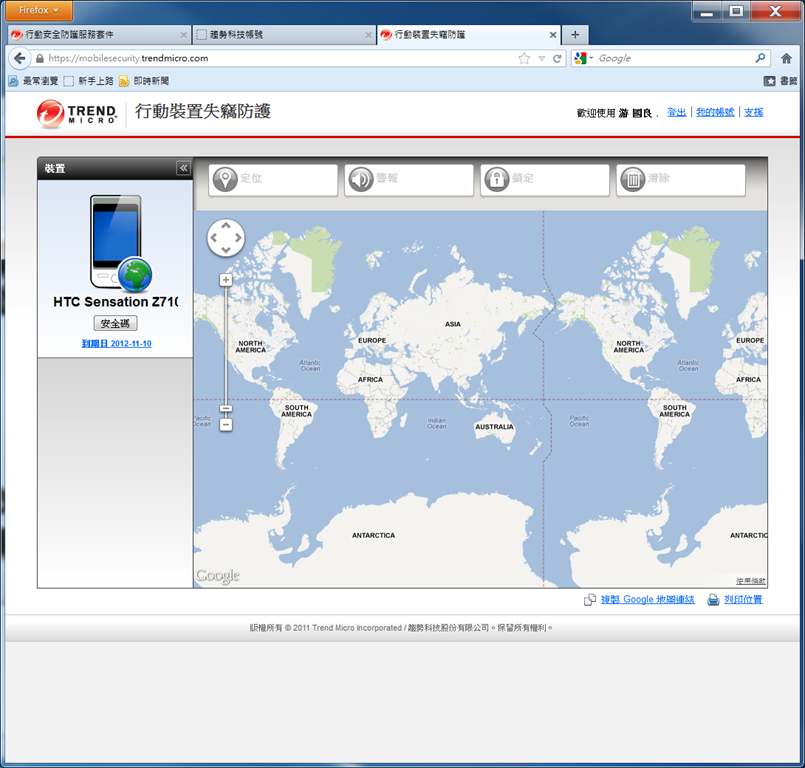This screenshot has height=768, width=805.
Task: Open the 即時新聞 news feed bookmark
Action: point(144,81)
